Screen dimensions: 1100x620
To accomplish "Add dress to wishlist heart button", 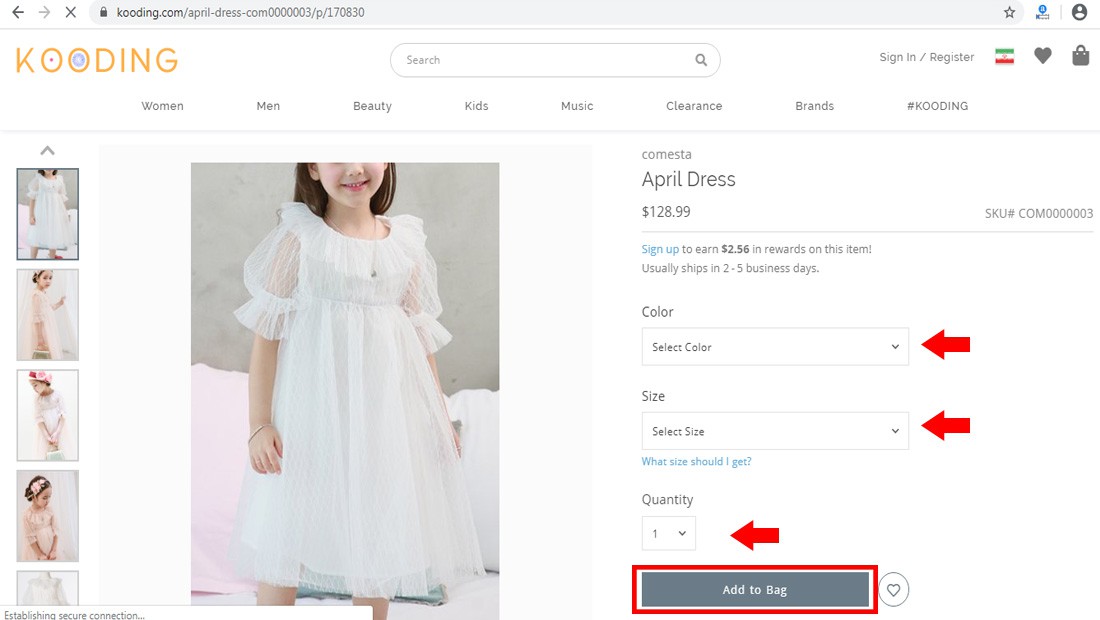I will click(x=893, y=590).
